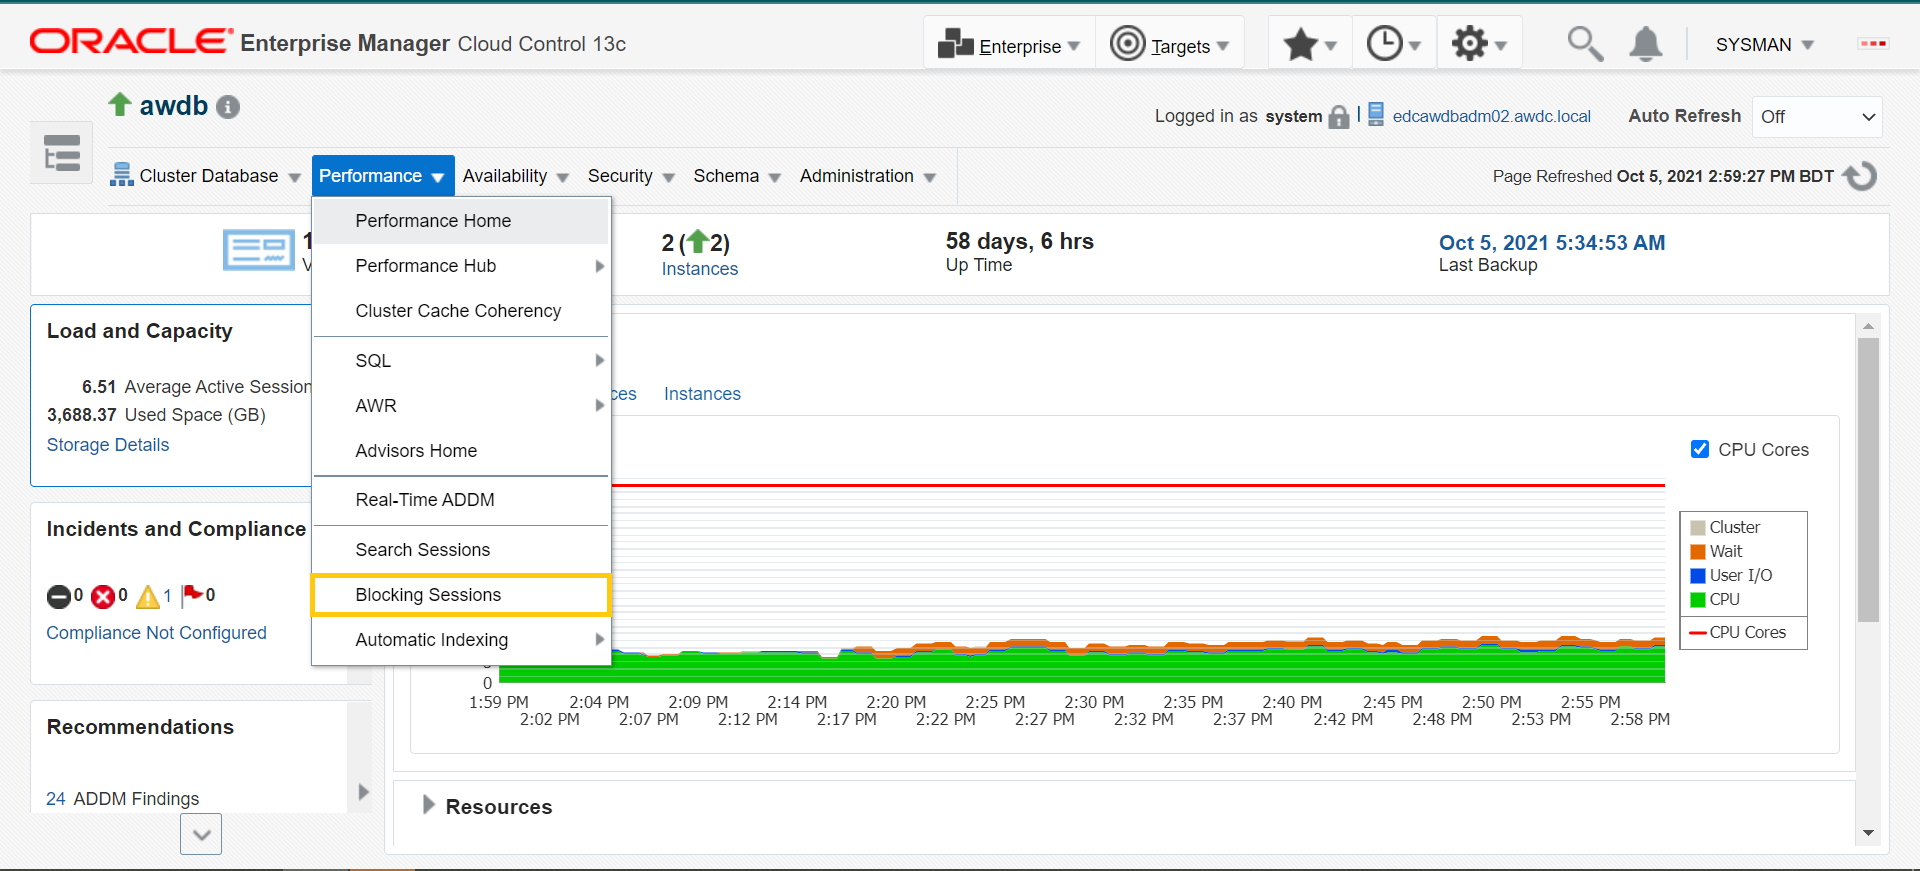The image size is (1920, 871).
Task: Click the User I/O blue swatch
Action: coord(1698,576)
